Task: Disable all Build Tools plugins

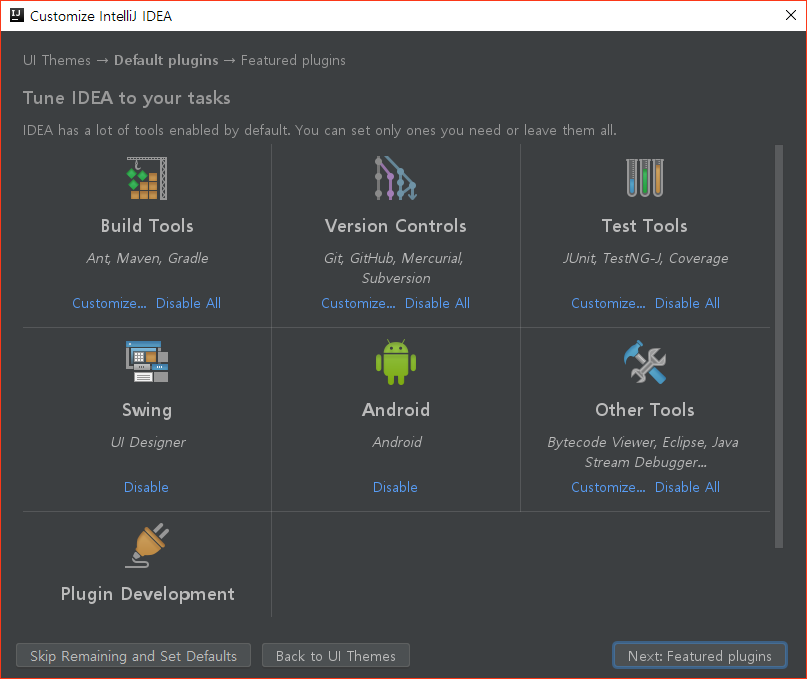Action: click(188, 303)
